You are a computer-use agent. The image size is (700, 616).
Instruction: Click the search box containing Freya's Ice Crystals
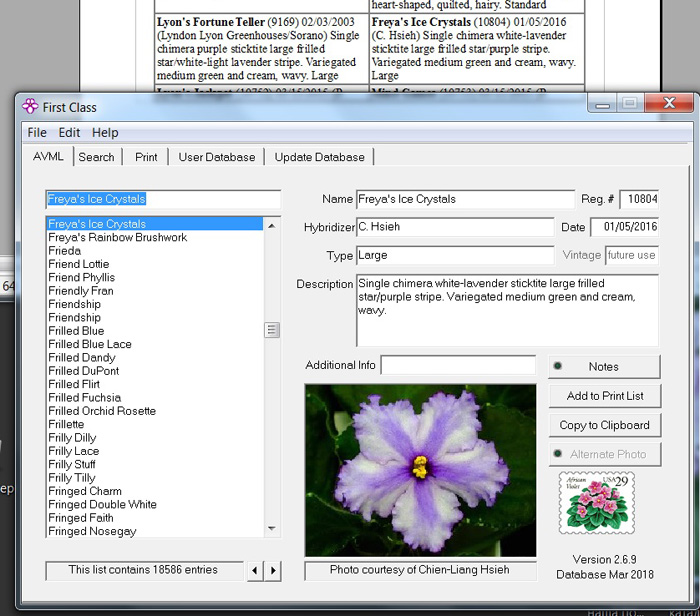click(163, 199)
